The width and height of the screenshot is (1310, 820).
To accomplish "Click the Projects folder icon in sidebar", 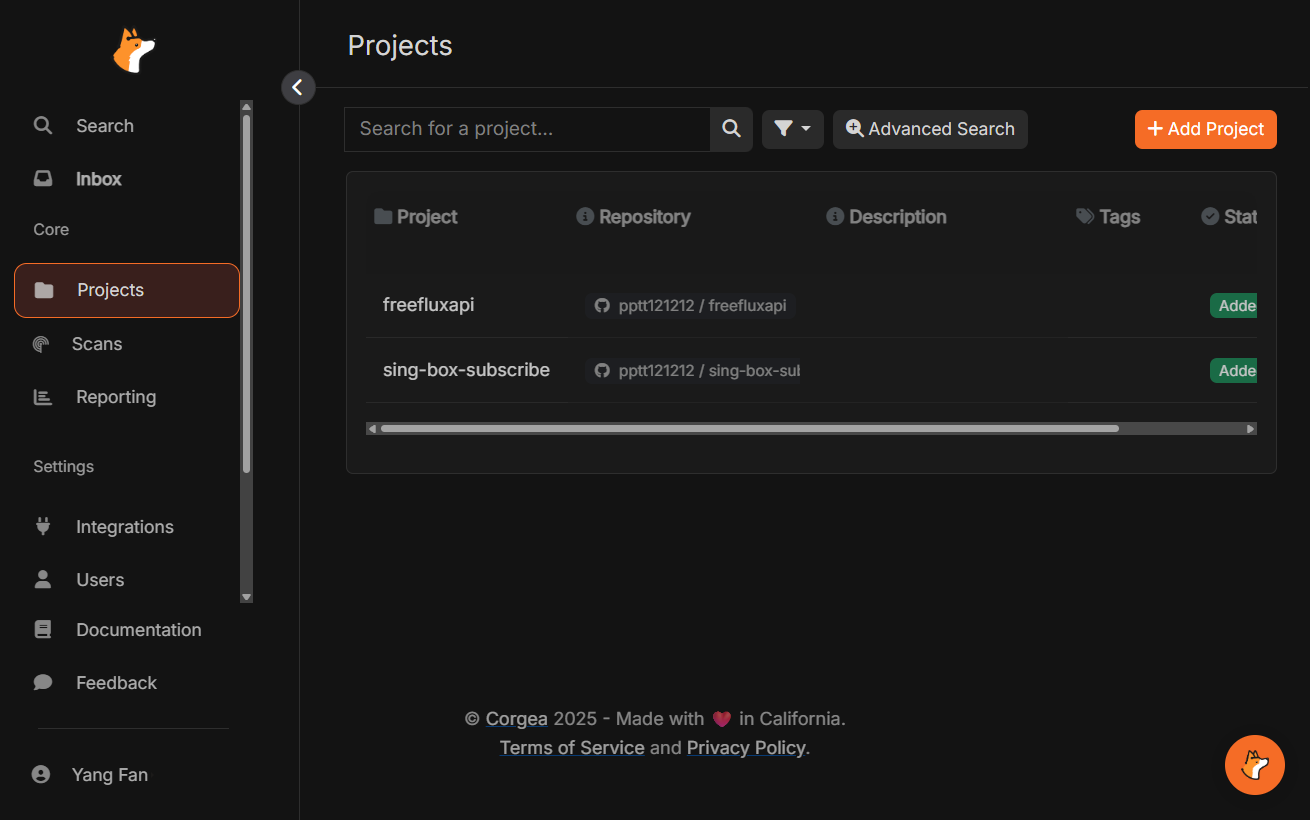I will 44,290.
